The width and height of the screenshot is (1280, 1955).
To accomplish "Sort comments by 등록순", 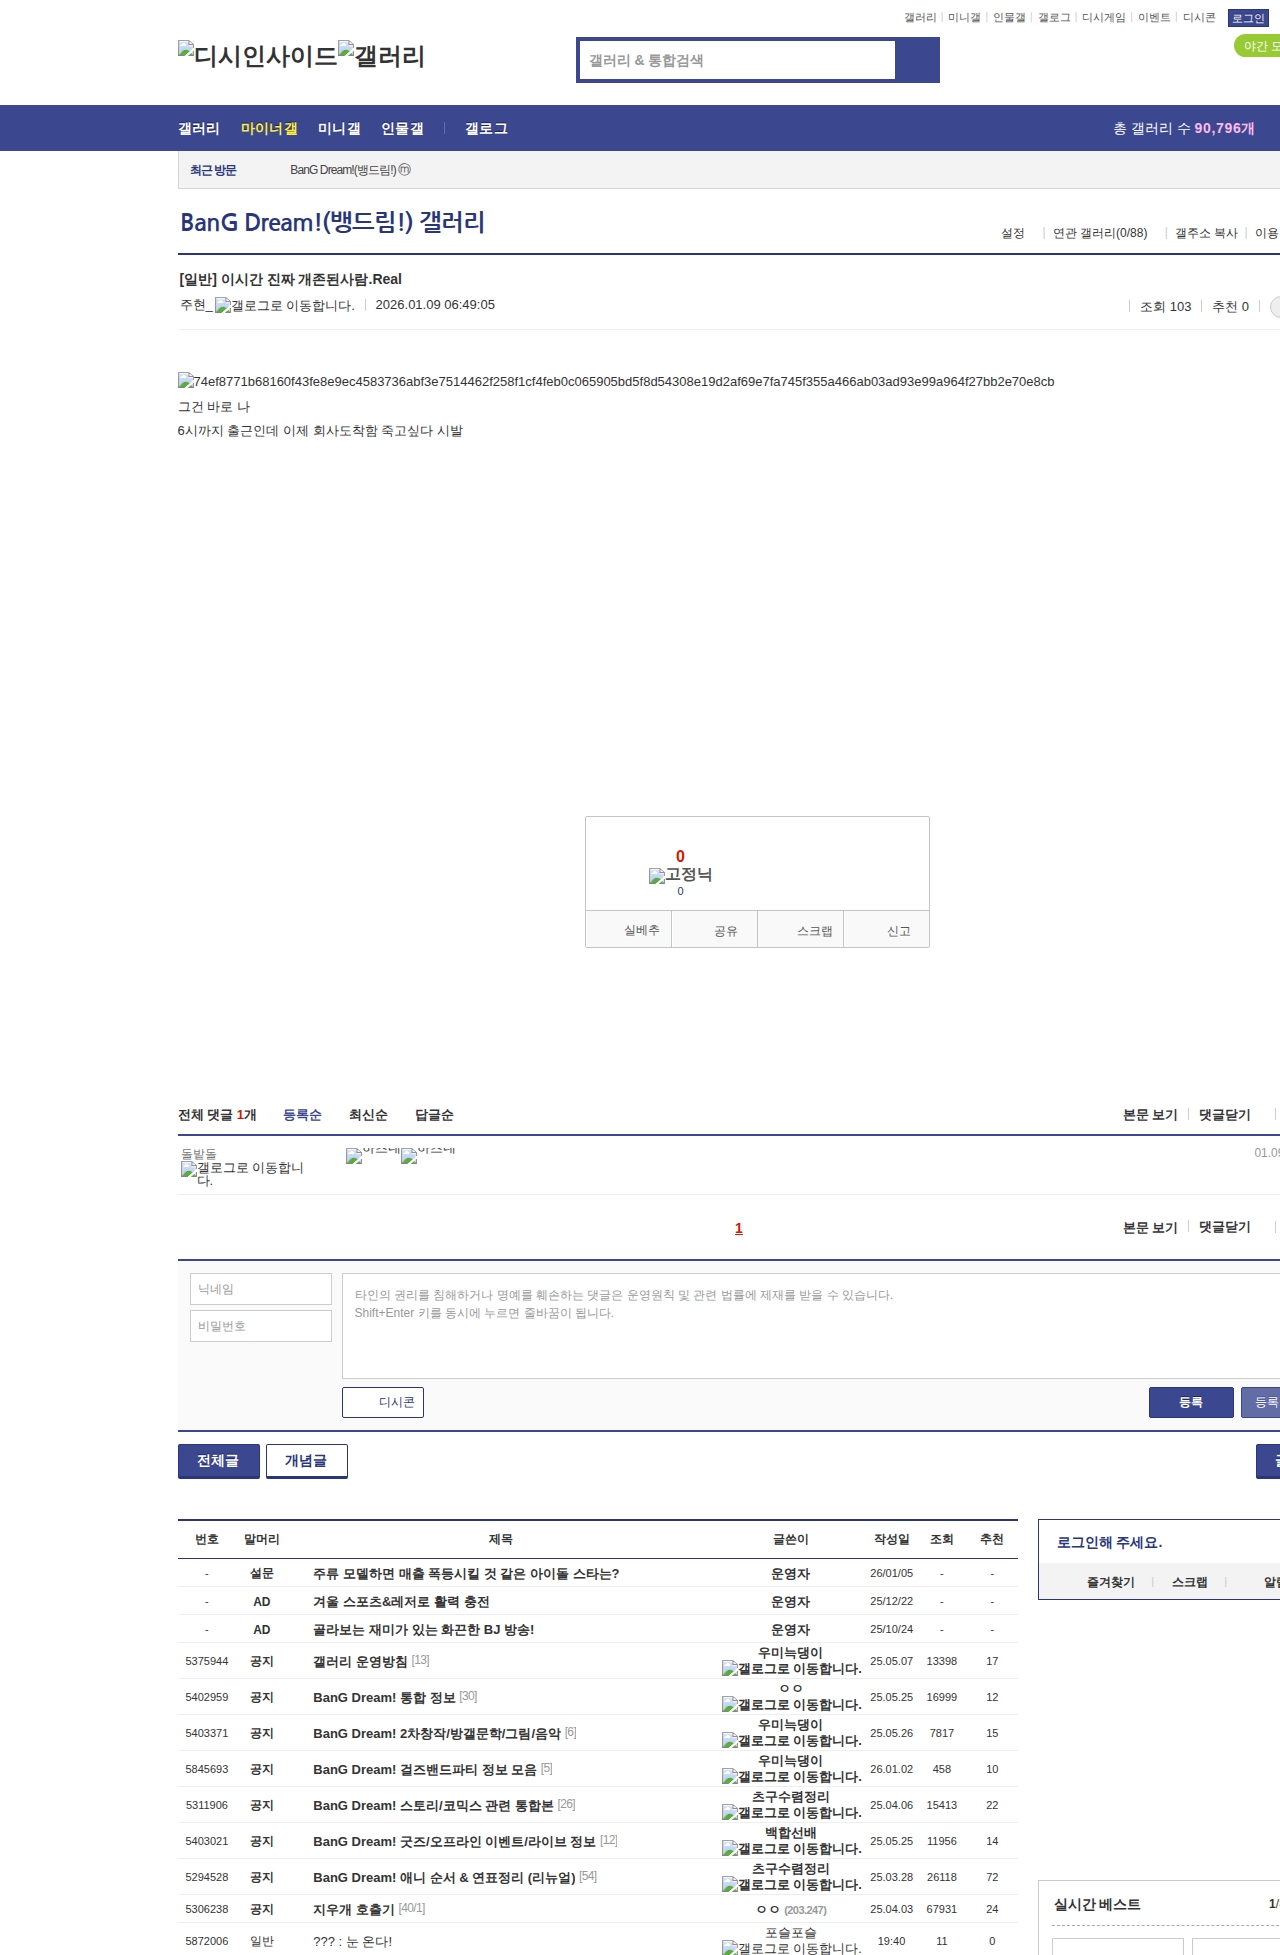I will 302,1115.
